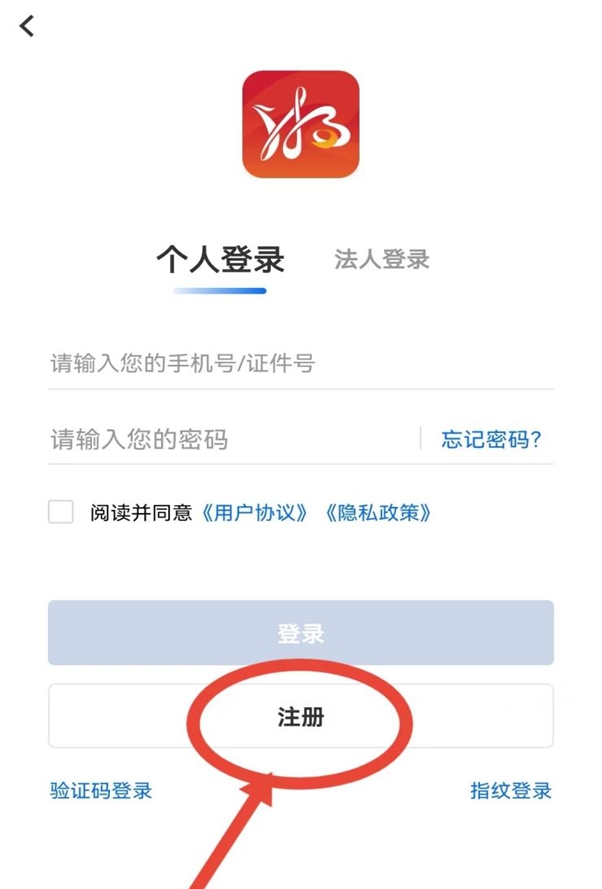Click the 阅读并同意 label text

click(141, 513)
